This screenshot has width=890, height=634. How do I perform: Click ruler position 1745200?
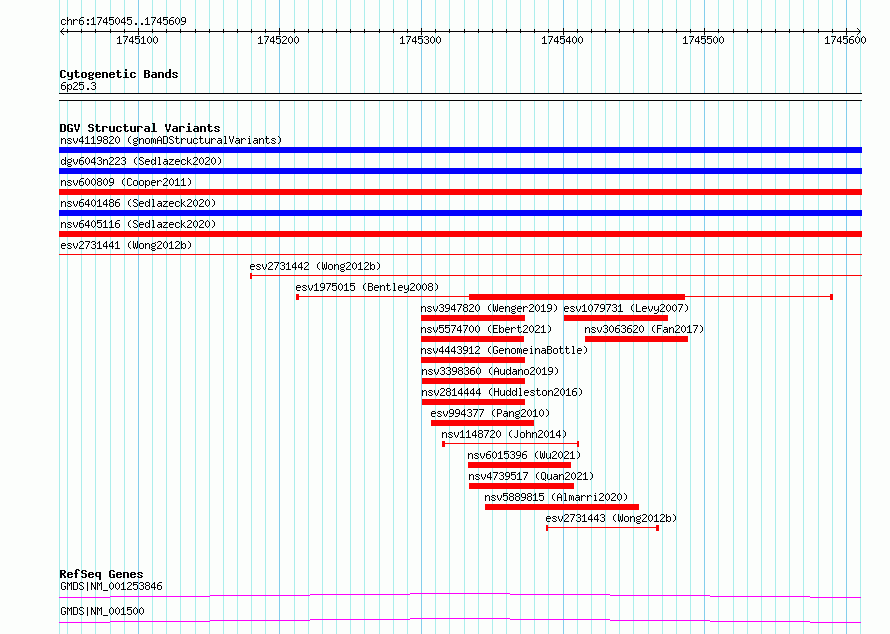coord(278,40)
